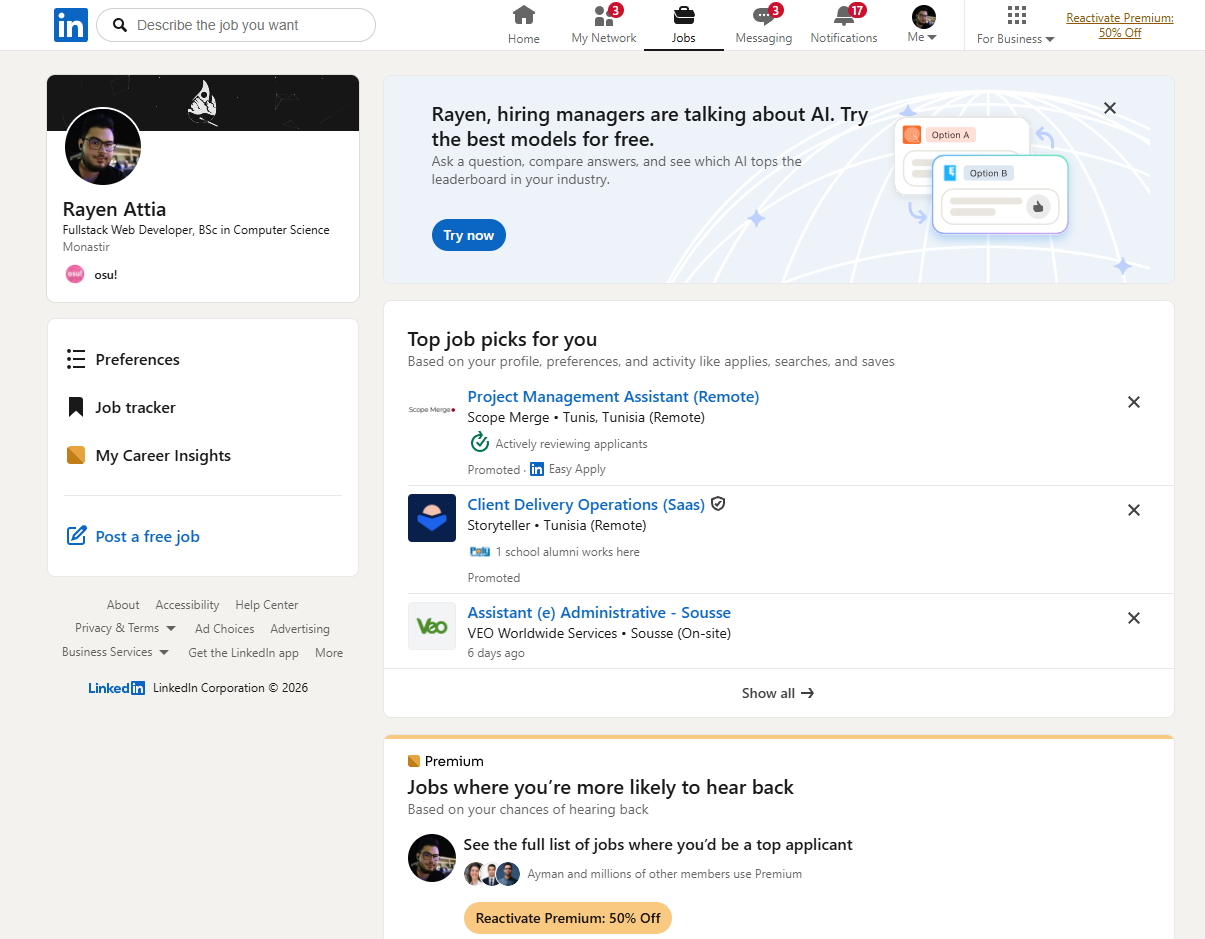This screenshot has height=939, width=1205.
Task: Click the More footer link
Action: click(x=329, y=653)
